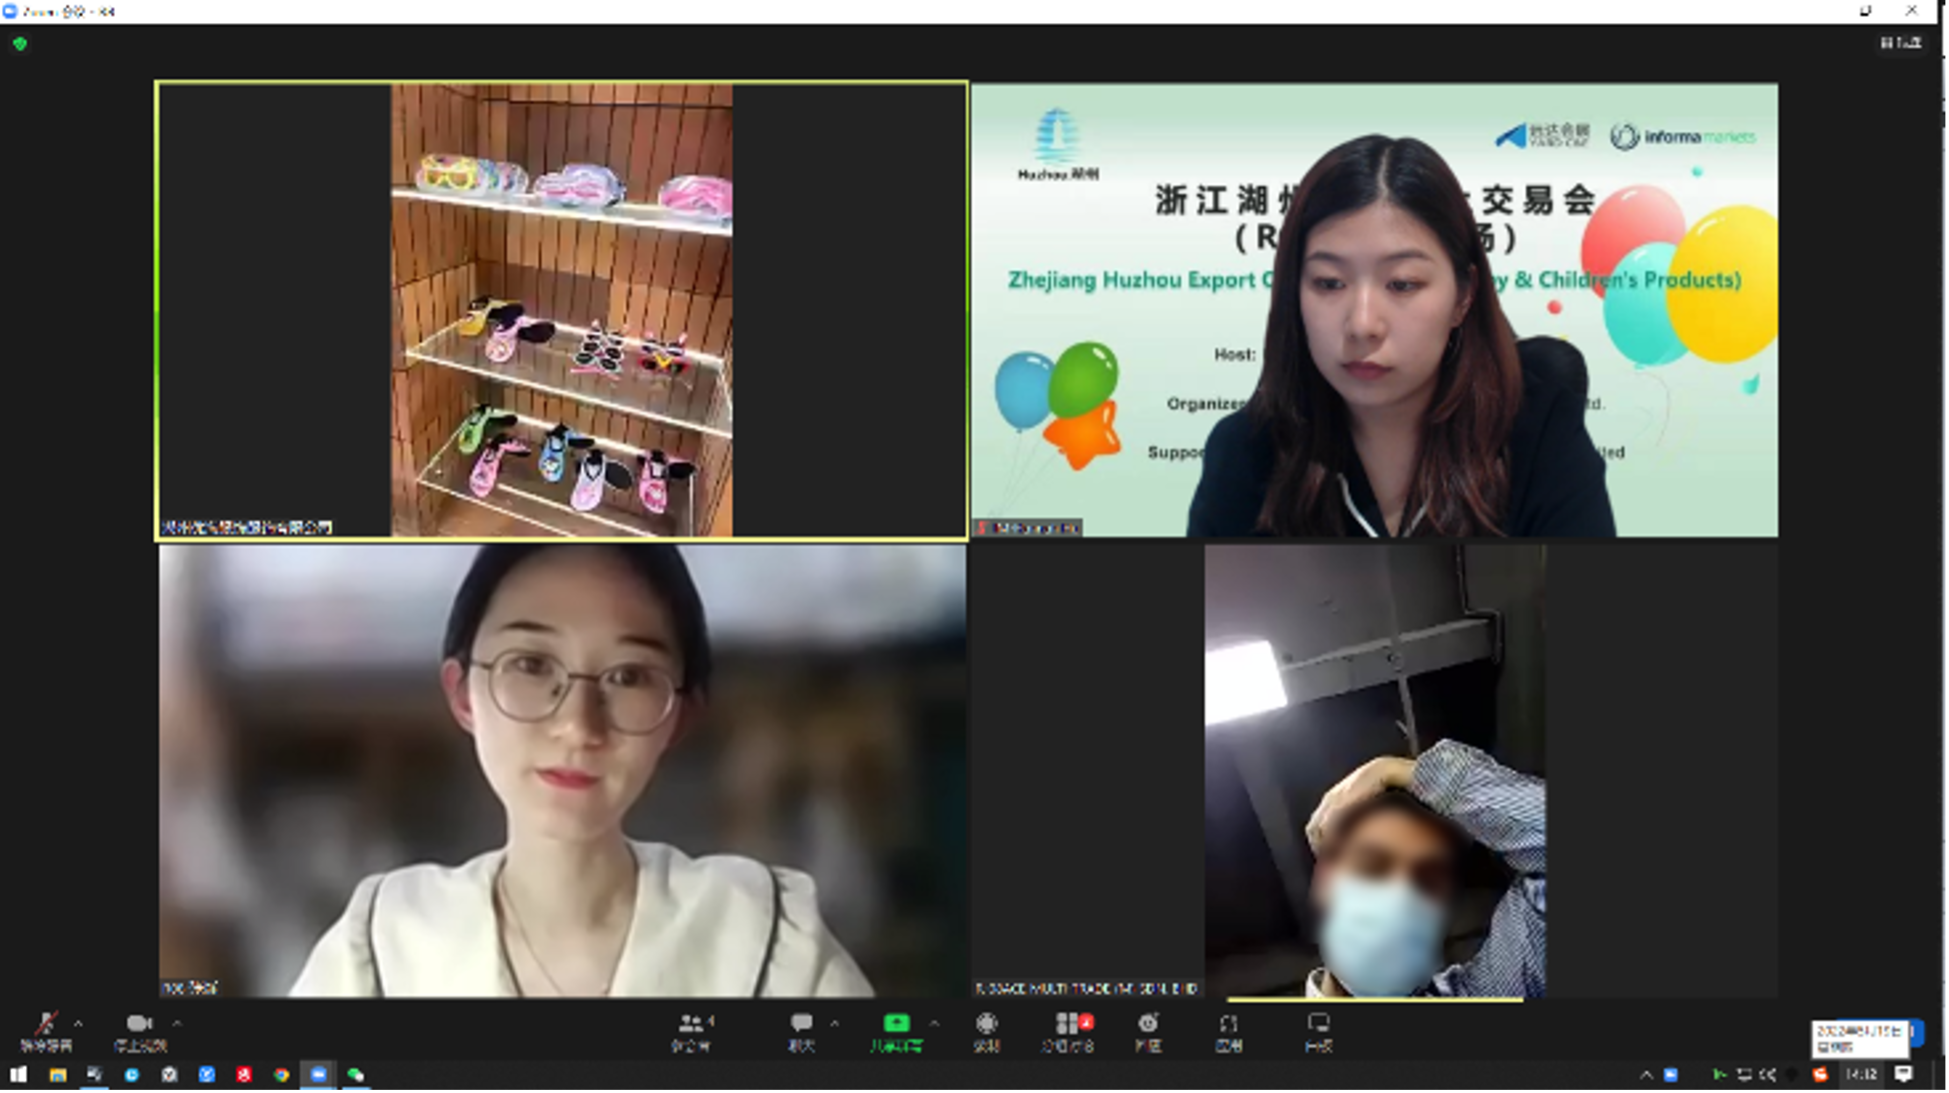This screenshot has height=1093, width=1949.
Task: Switch to Zoom taskbar icon
Action: [x=319, y=1074]
